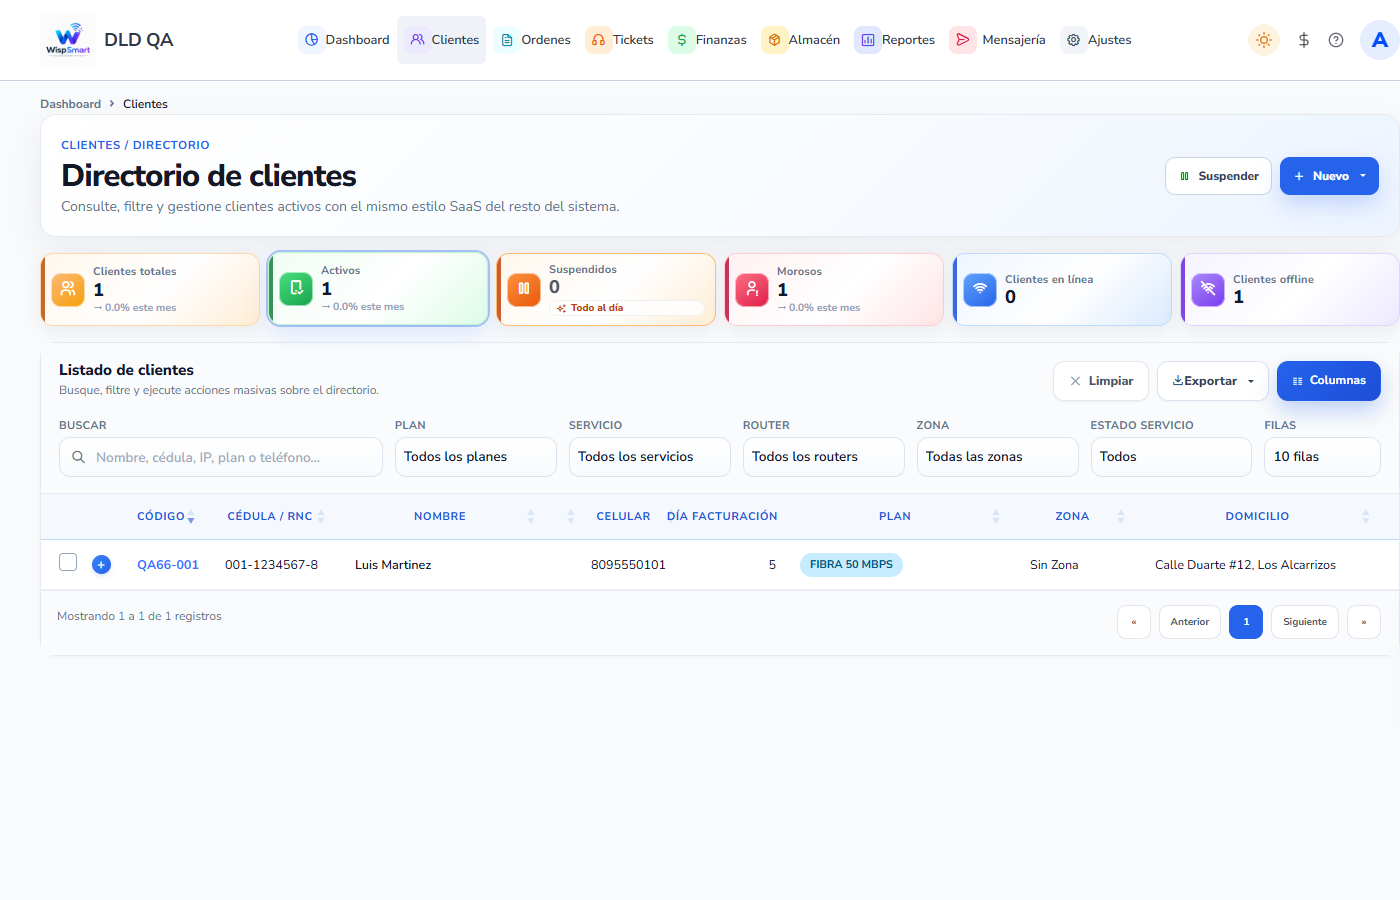Open the Todos los planes dropdown
Image resolution: width=1400 pixels, height=900 pixels.
click(x=476, y=457)
